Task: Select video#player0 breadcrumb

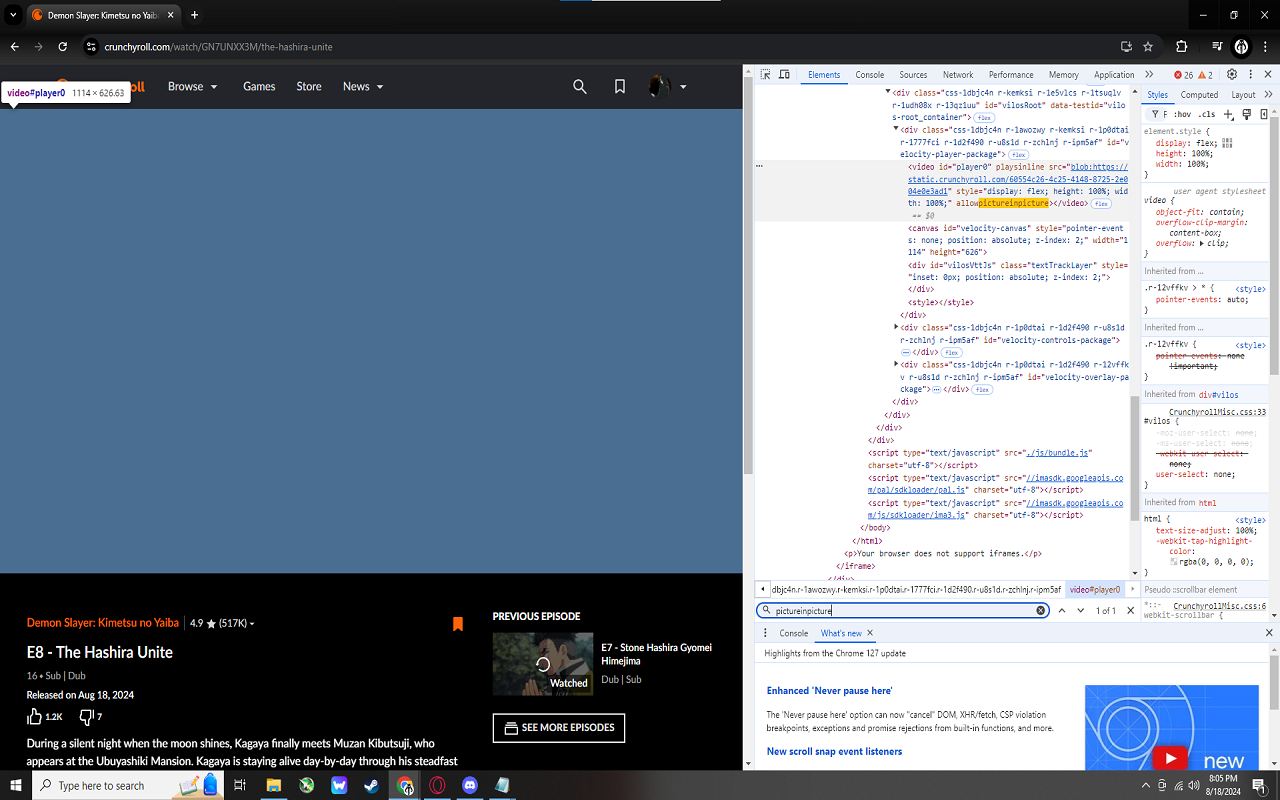Action: click(1095, 590)
